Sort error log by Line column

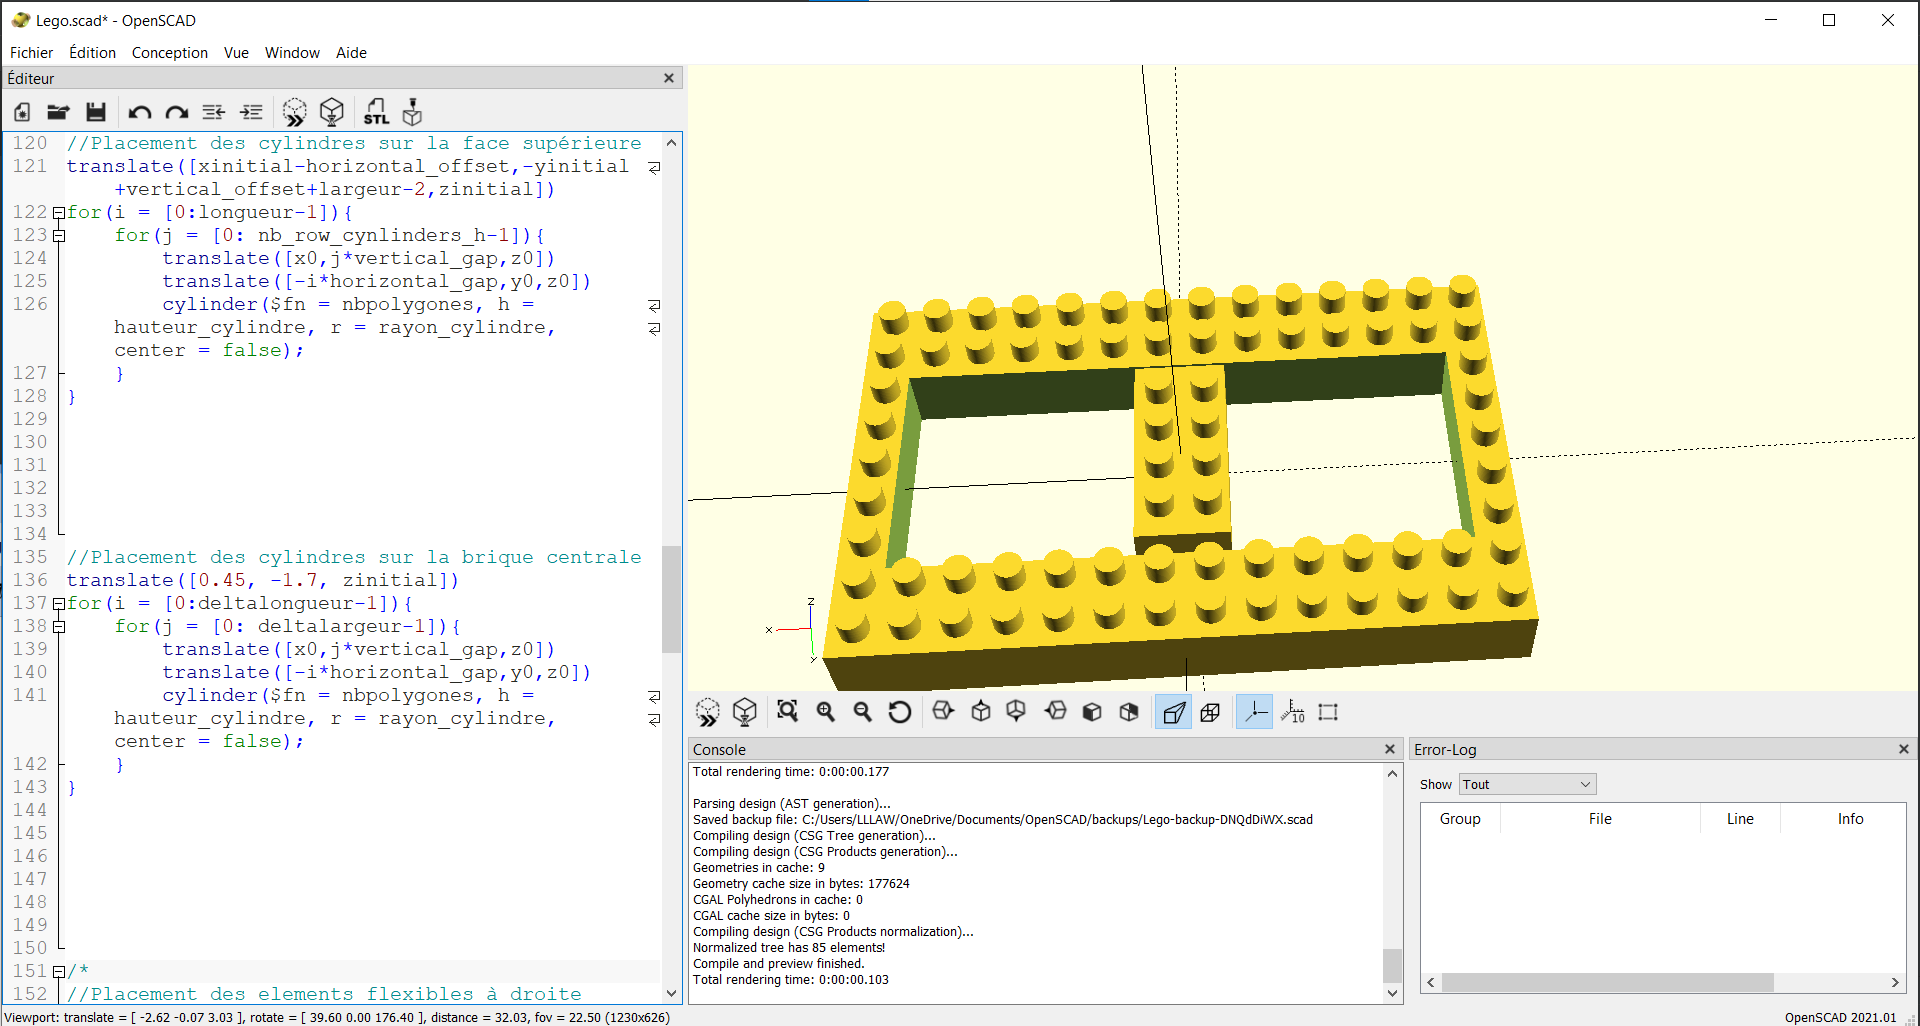(1740, 818)
